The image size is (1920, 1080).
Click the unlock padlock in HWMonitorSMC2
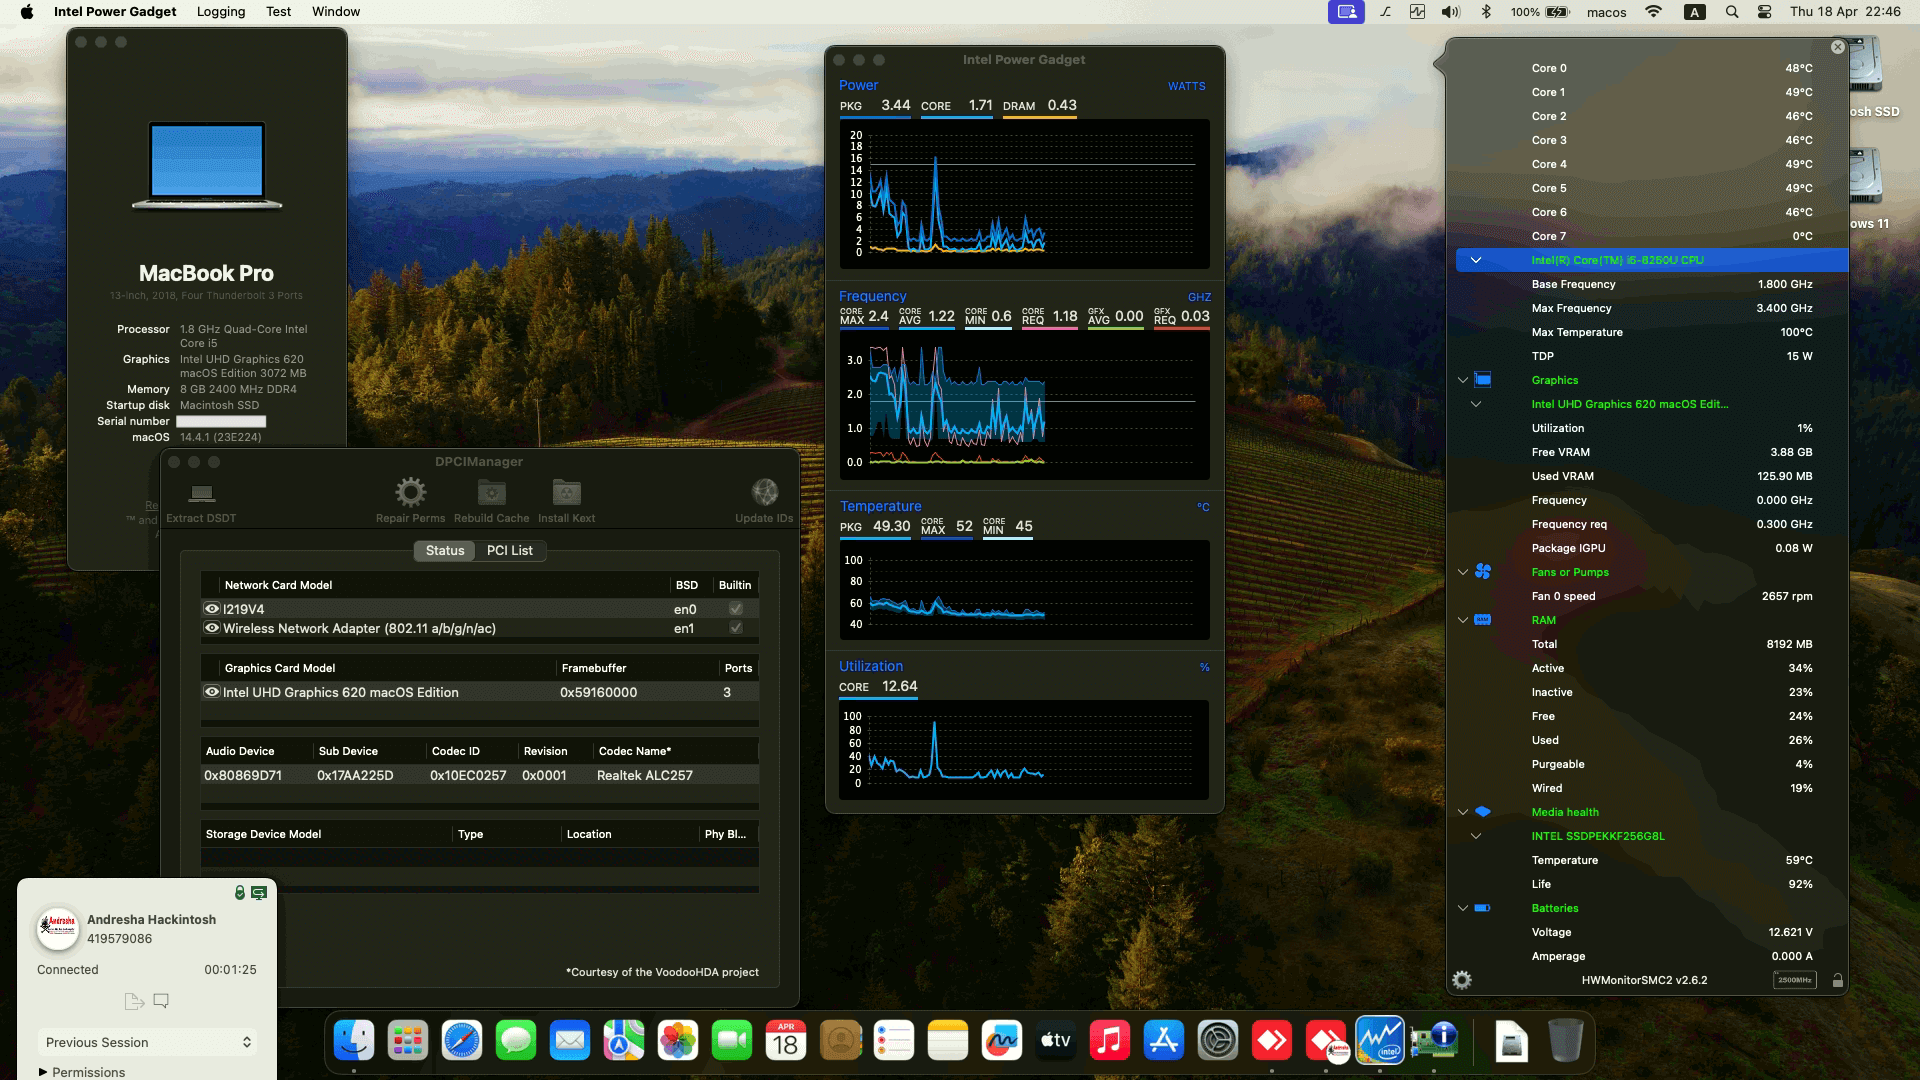point(1838,980)
